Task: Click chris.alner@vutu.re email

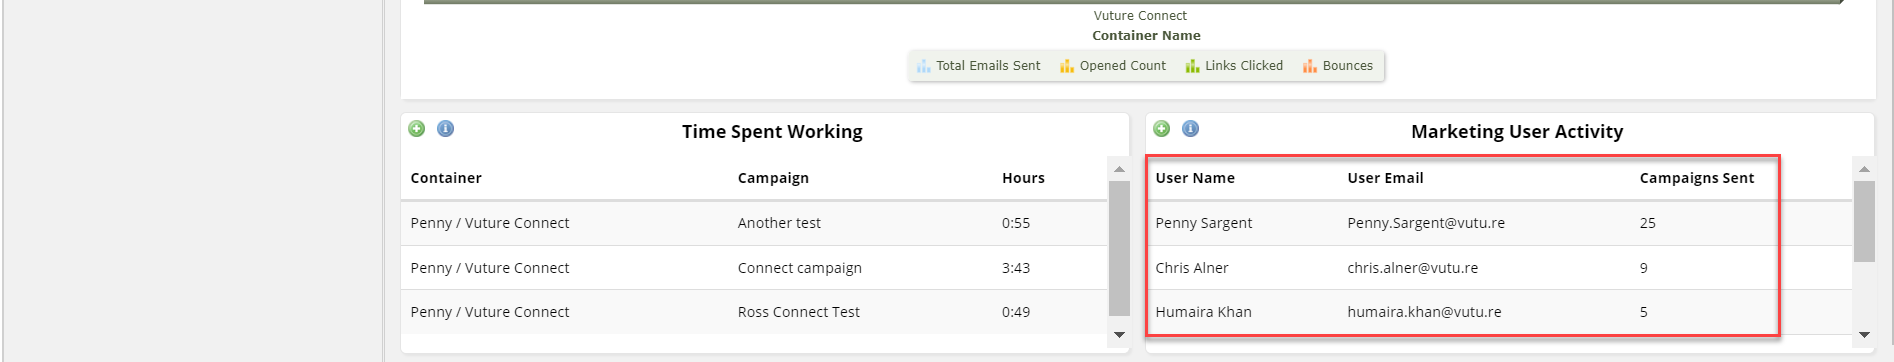Action: 1413,268
